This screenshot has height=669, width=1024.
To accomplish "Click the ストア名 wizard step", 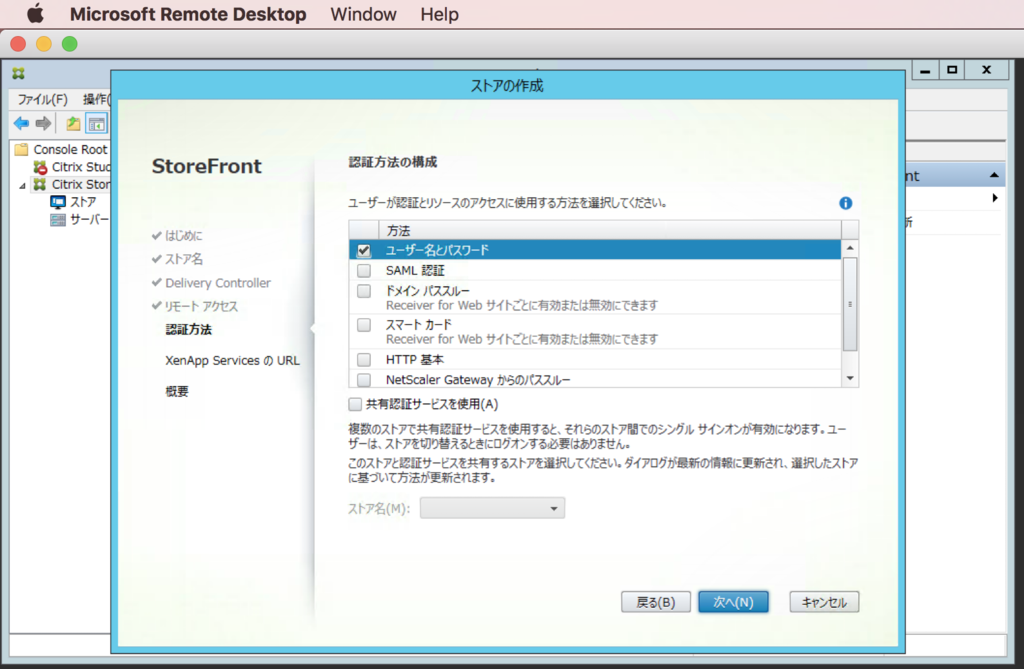I will pos(184,259).
